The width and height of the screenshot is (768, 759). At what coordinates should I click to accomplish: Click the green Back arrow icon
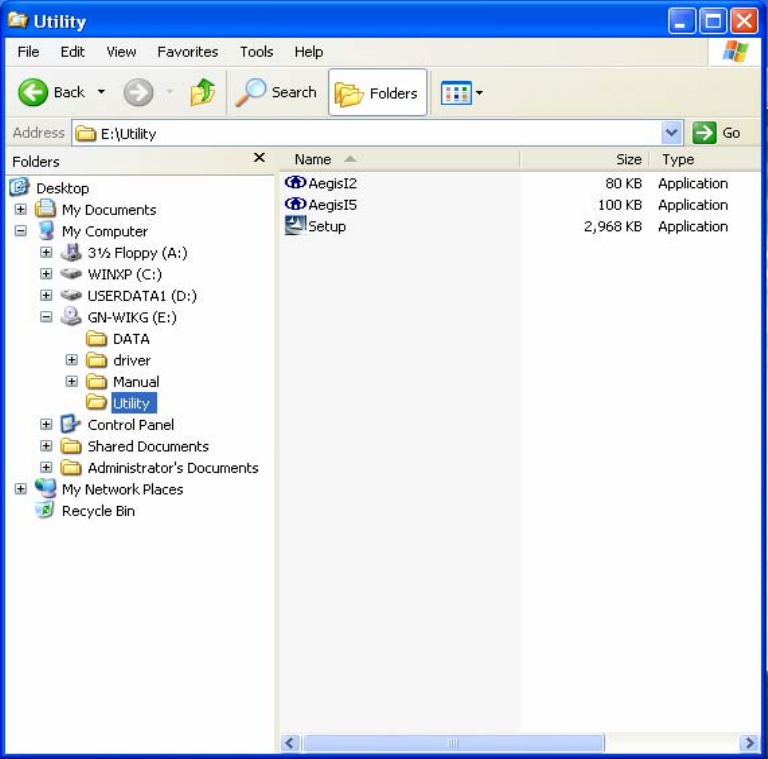(x=33, y=92)
